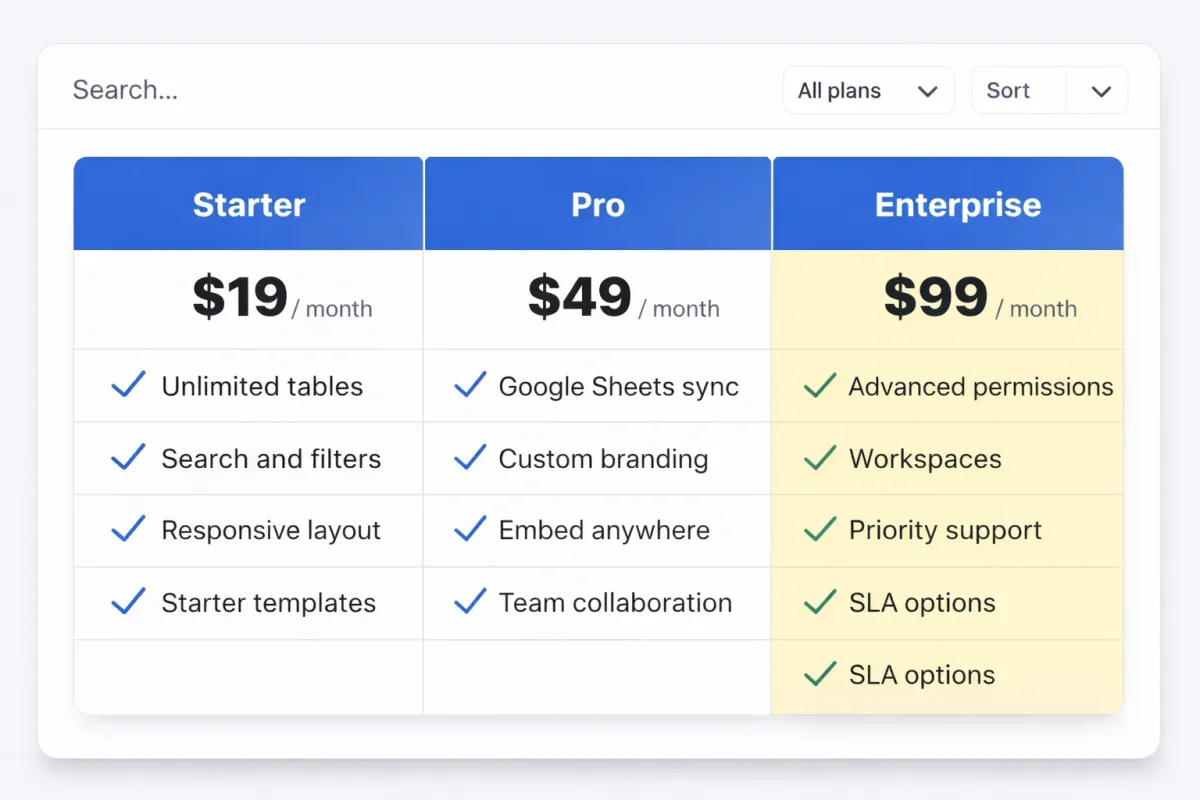Screen dimensions: 1200x800
Task: Click green checkmark beside Priority support
Action: click(x=820, y=530)
